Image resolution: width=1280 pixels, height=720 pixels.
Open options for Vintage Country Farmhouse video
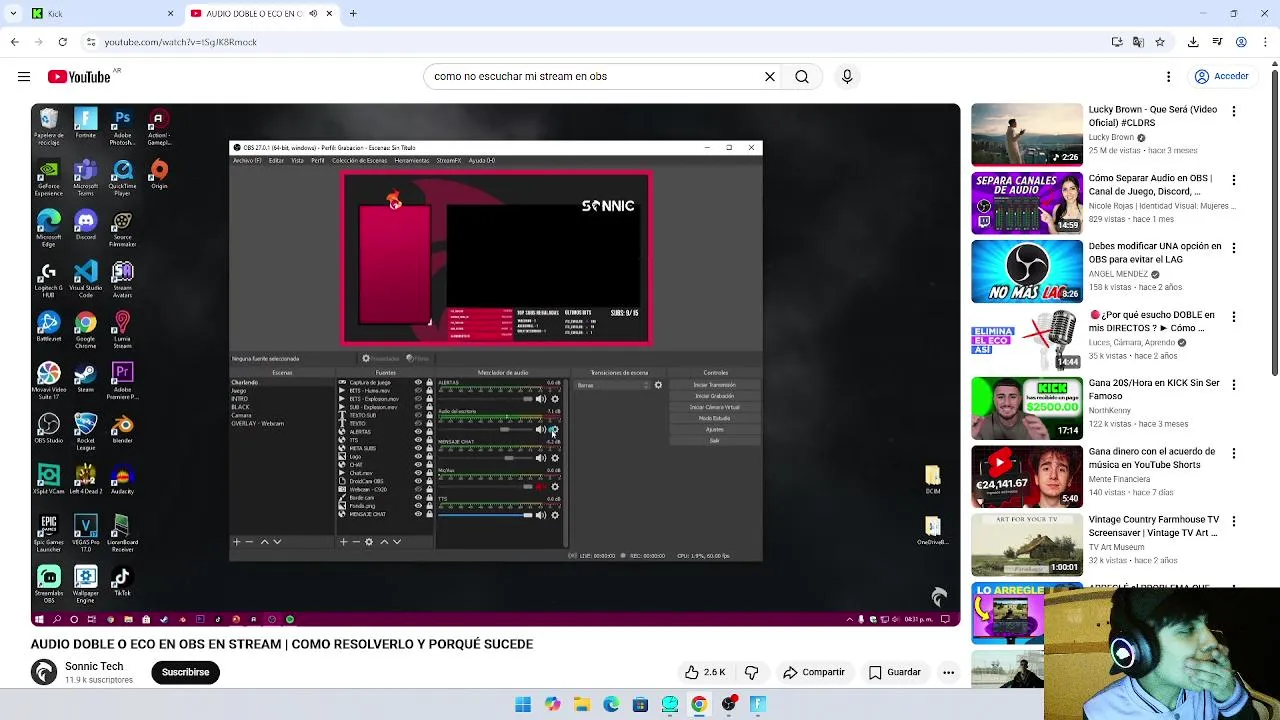(1233, 523)
